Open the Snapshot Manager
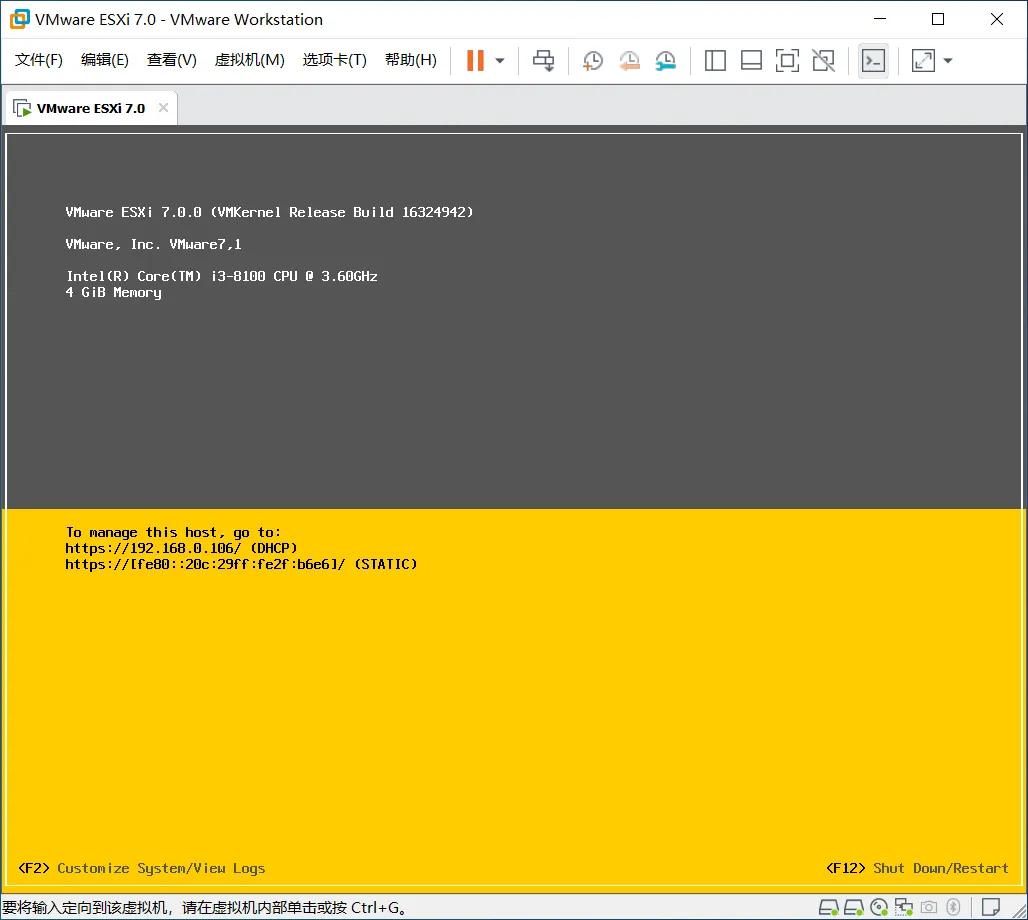Viewport: 1028px width, 920px height. 665,60
